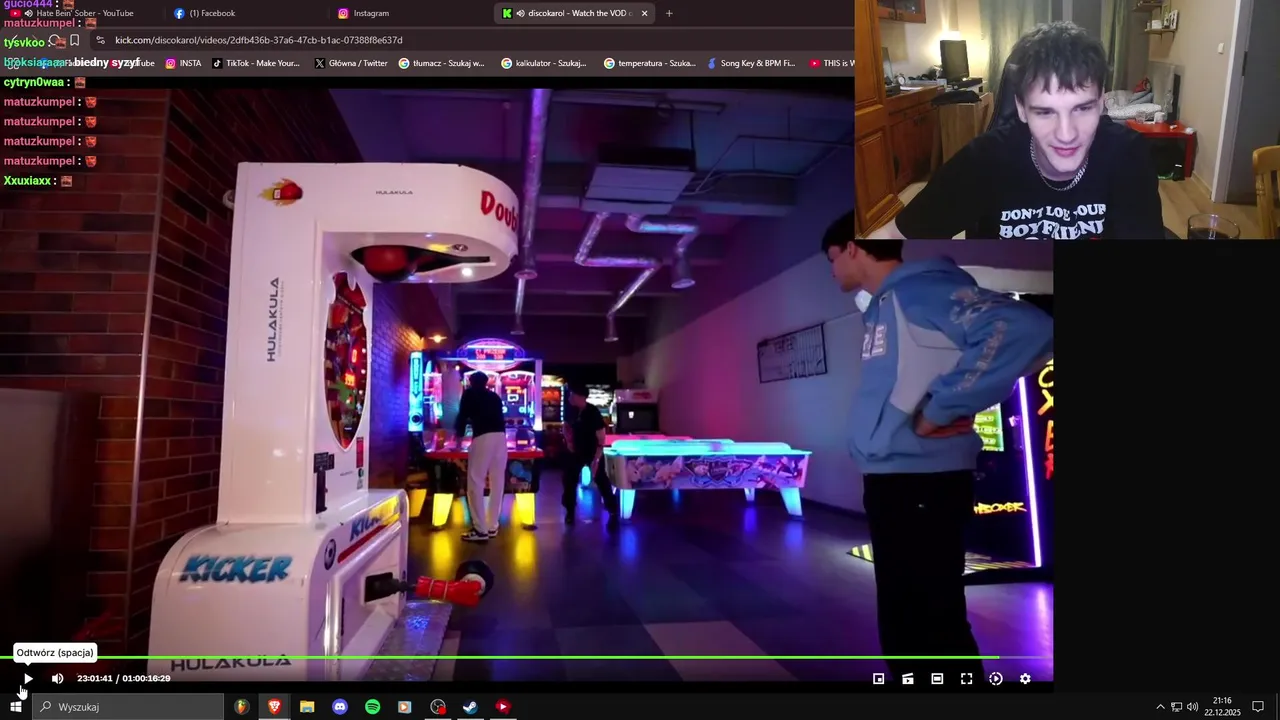Close the discokarol Kick tab
The width and height of the screenshot is (1280, 720).
[644, 13]
